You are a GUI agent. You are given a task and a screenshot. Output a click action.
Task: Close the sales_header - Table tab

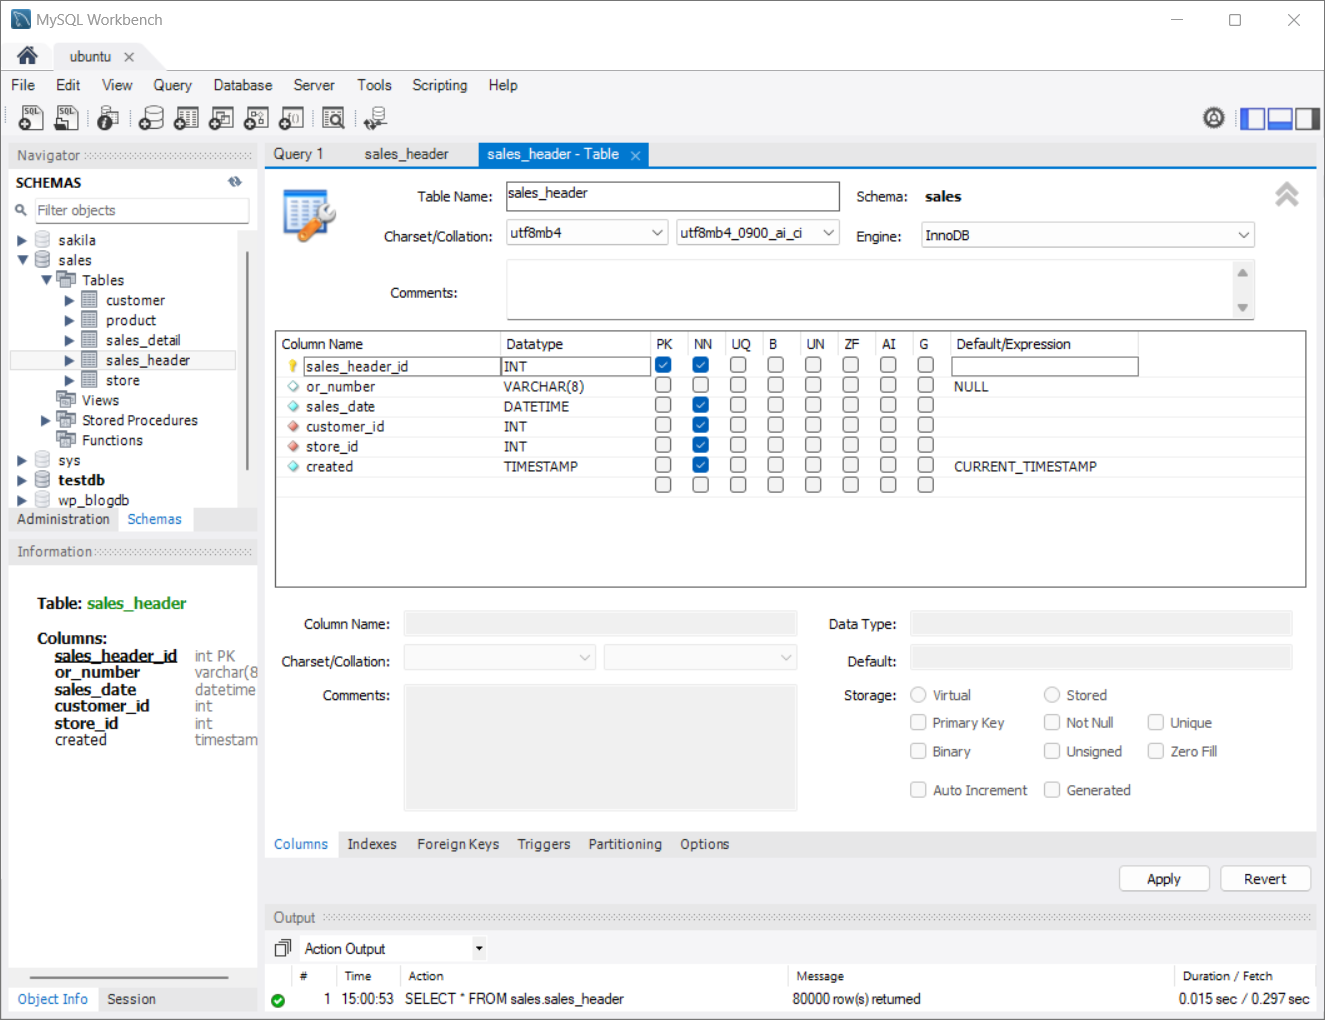pos(635,155)
